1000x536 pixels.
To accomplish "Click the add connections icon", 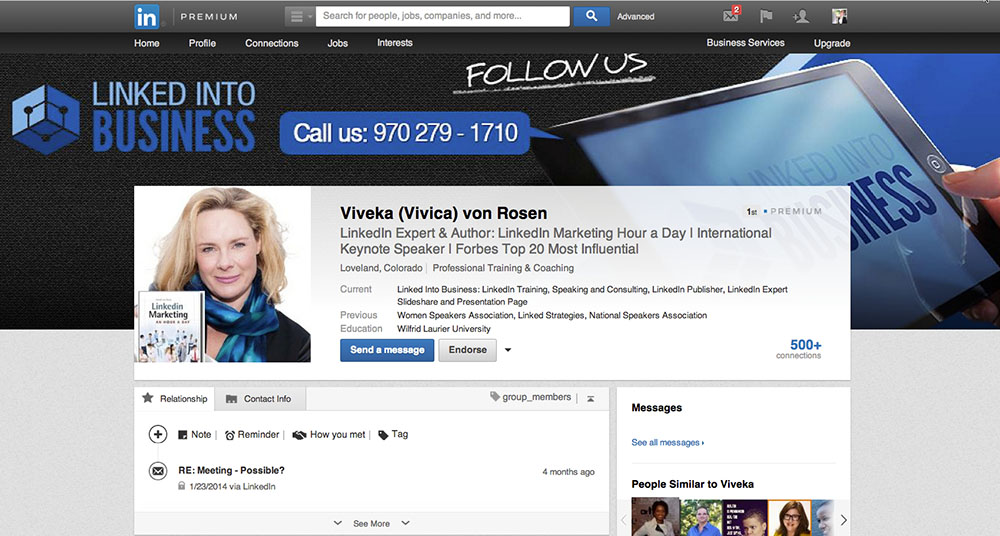I will coord(801,17).
